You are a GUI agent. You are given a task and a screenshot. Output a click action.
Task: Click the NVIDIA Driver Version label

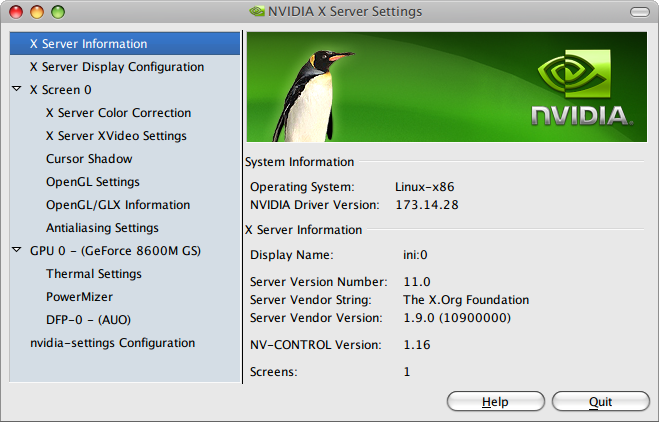coord(315,205)
